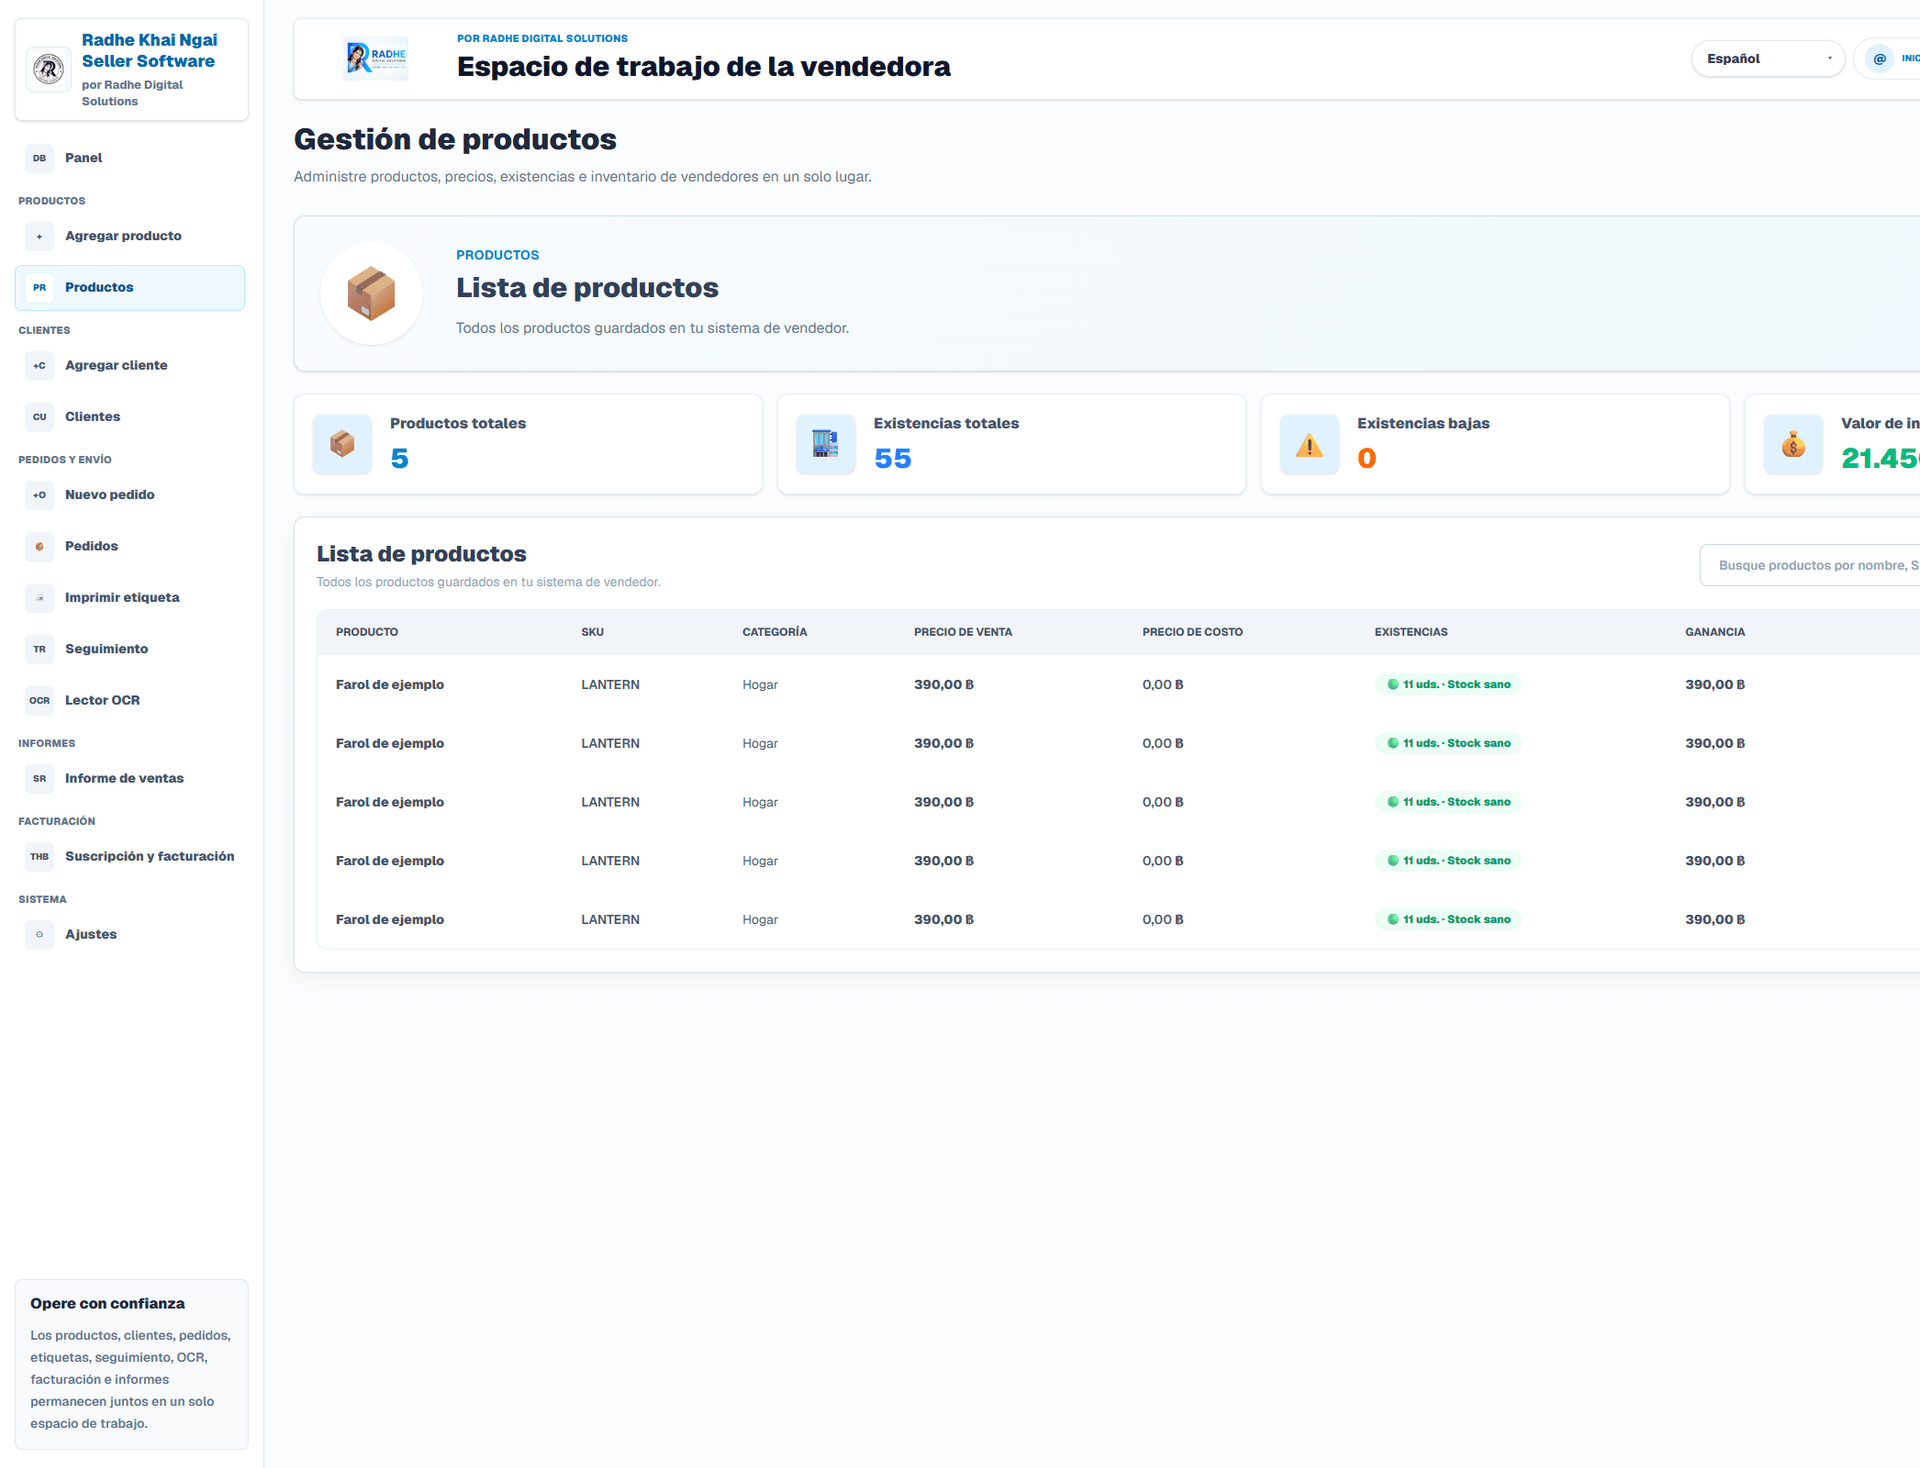Open the Panel menu item
This screenshot has width=1920, height=1468.
(x=130, y=158)
